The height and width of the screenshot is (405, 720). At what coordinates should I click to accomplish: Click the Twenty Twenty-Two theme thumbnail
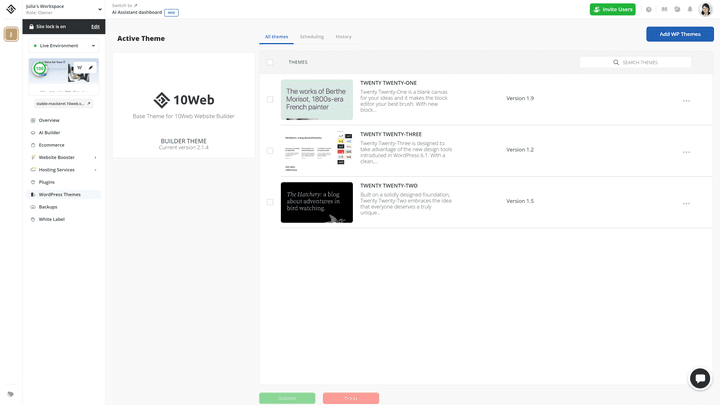click(317, 202)
